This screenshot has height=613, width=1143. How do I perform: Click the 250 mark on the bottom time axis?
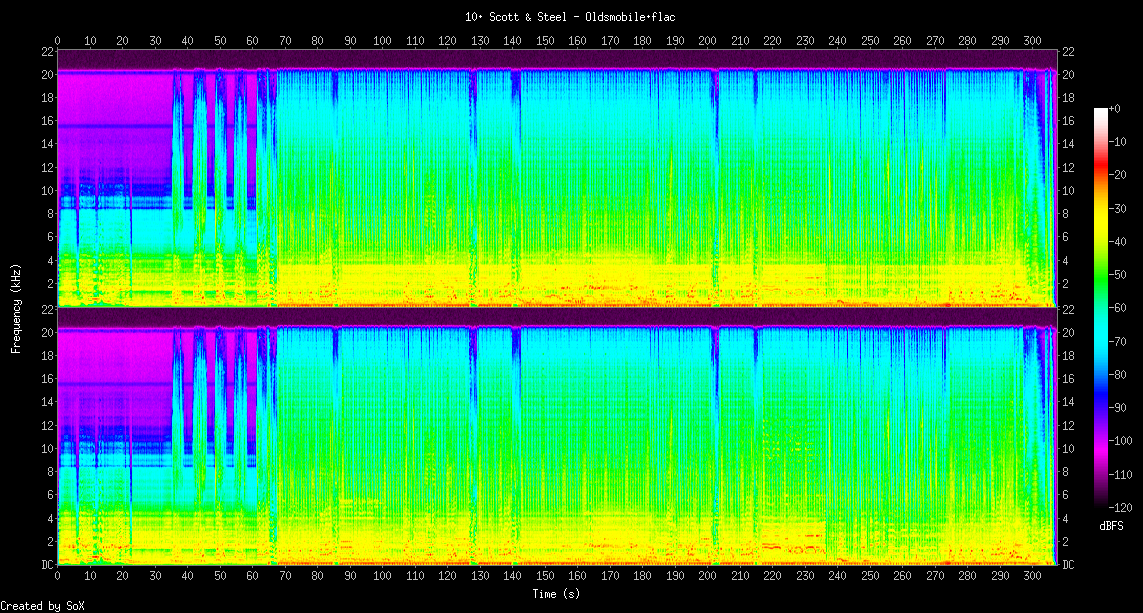coord(870,577)
